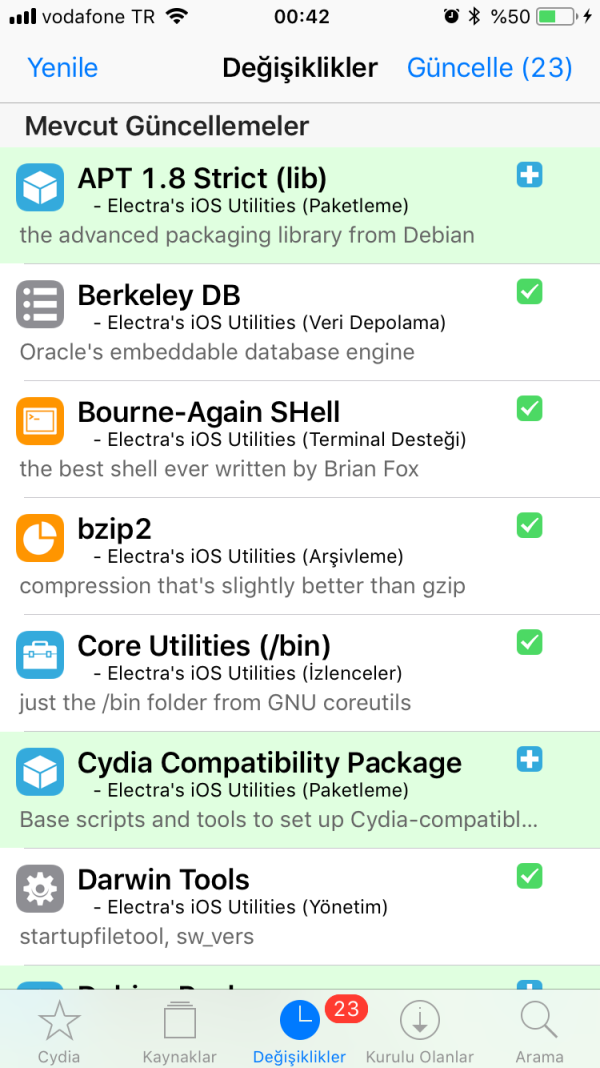Tap the Cydia Compatibility Package box icon

pos(40,772)
